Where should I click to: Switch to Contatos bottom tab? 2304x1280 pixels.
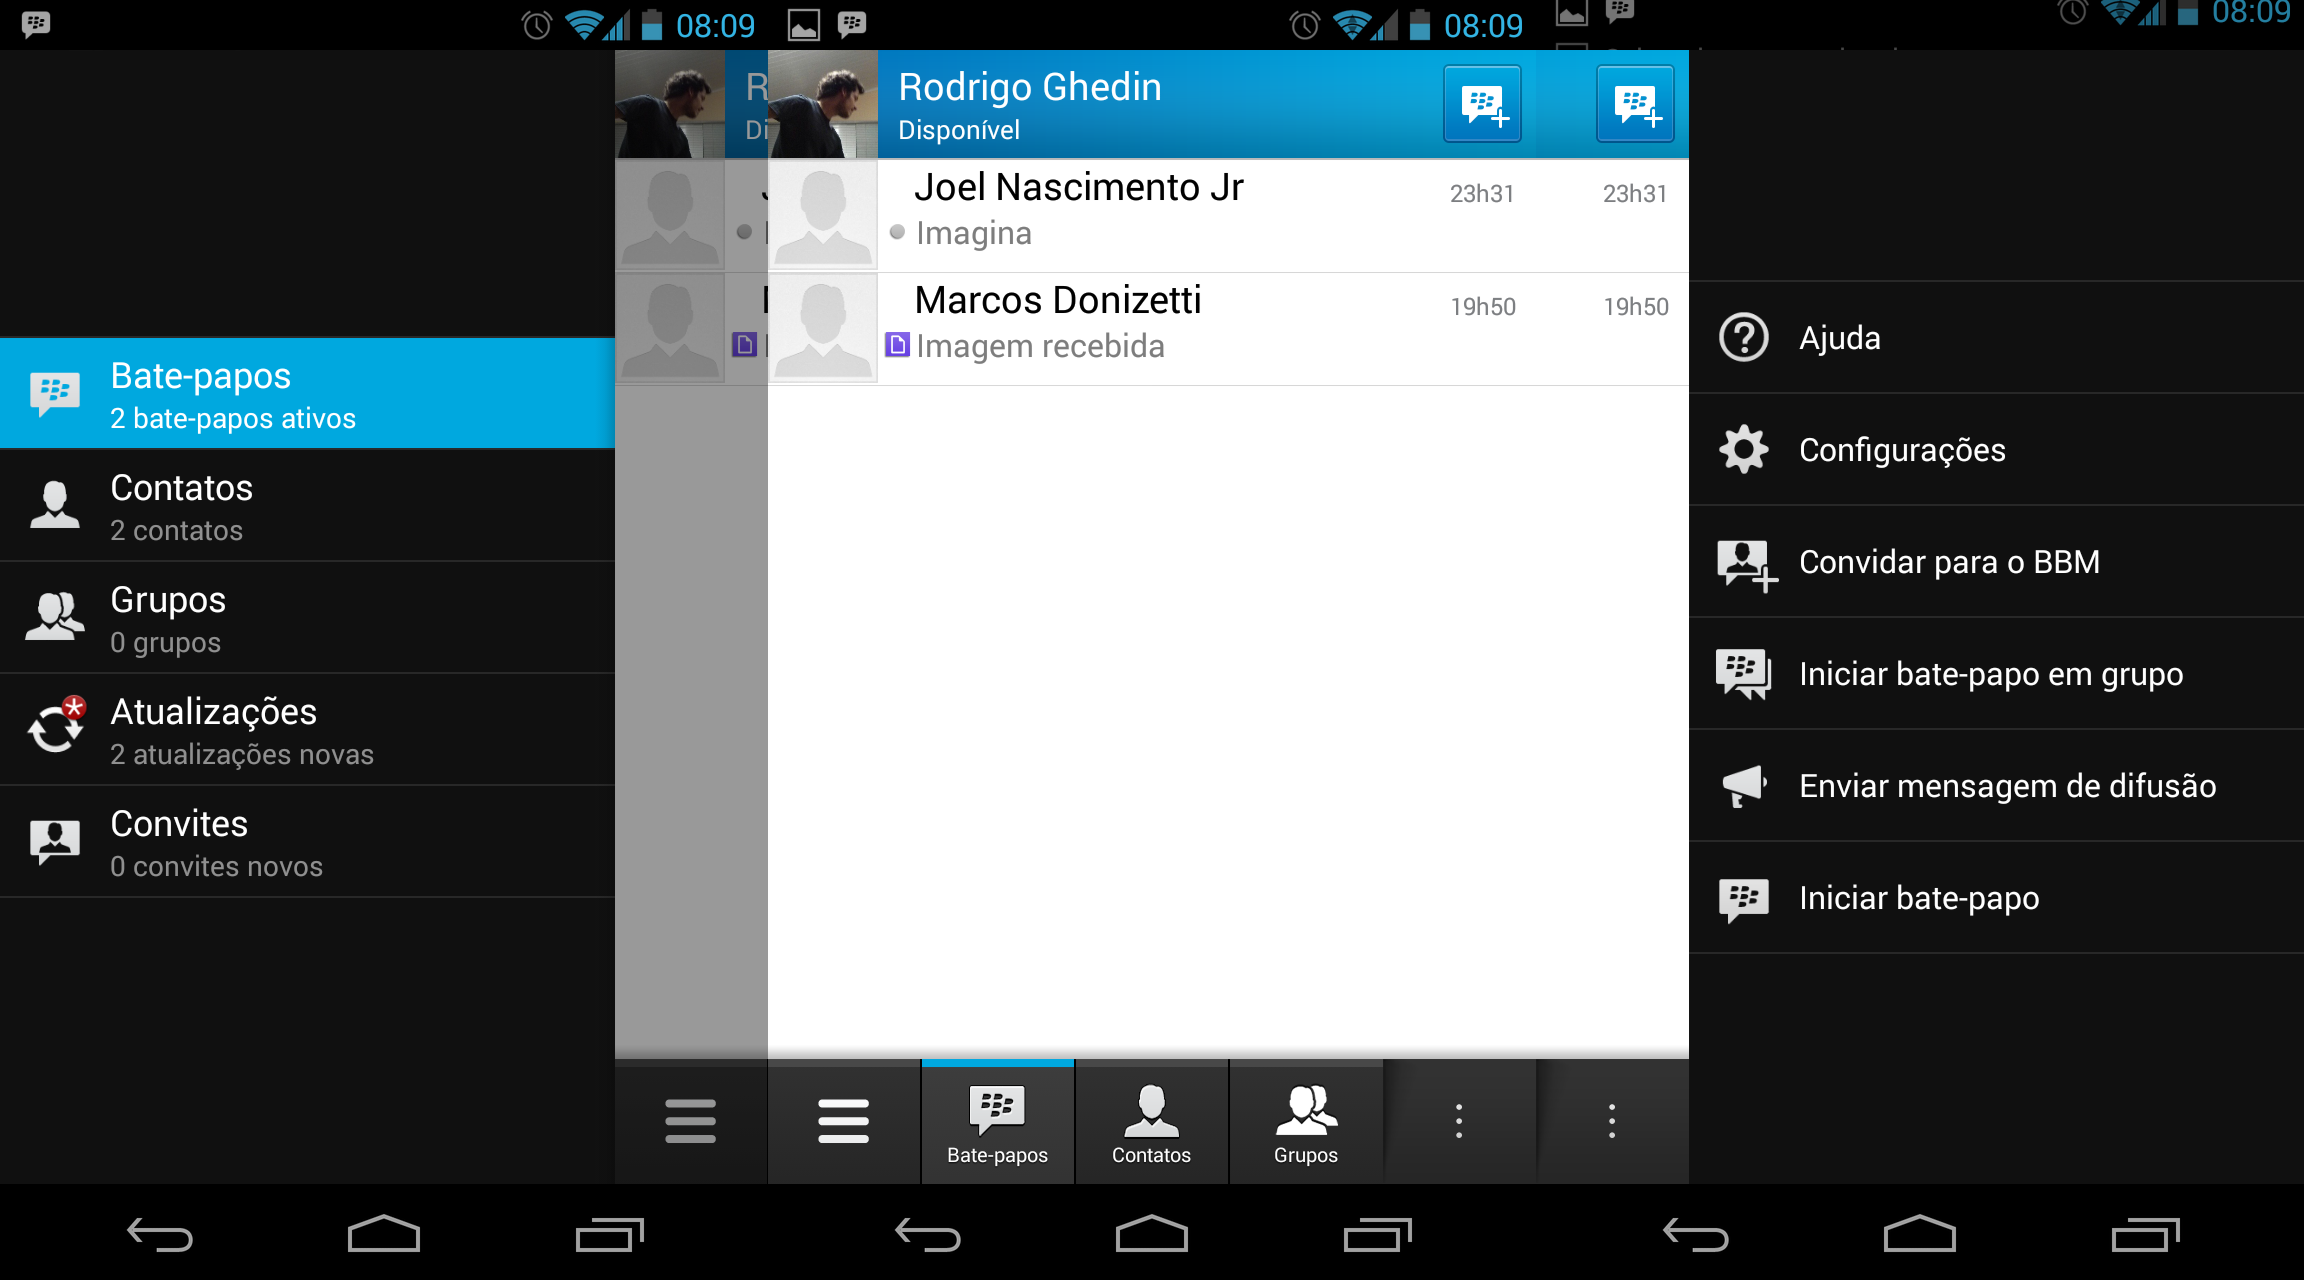(x=1151, y=1124)
